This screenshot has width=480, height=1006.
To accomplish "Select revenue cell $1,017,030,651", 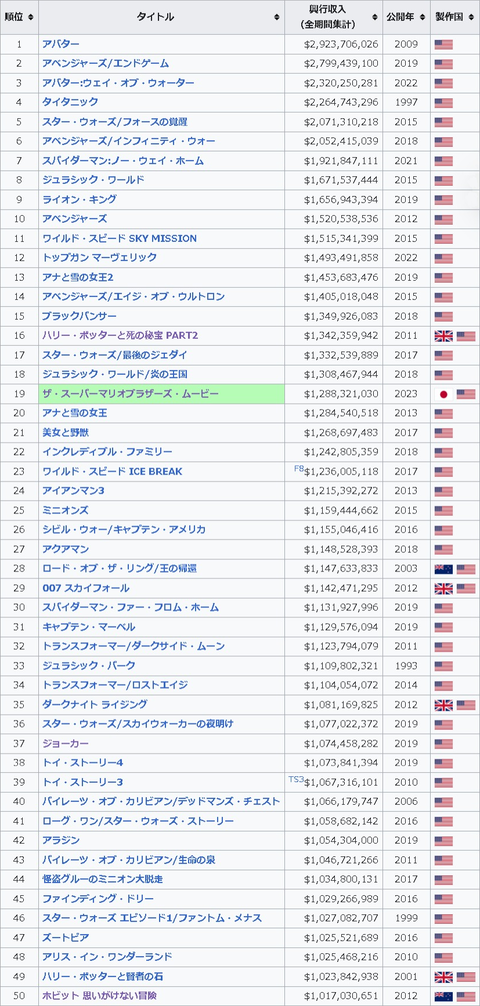I will [334, 996].
